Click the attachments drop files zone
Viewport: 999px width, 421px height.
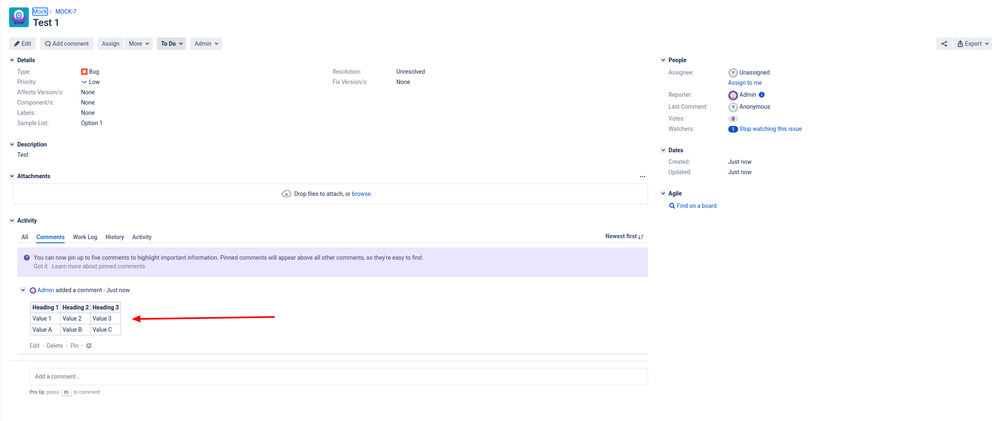pyautogui.click(x=330, y=194)
